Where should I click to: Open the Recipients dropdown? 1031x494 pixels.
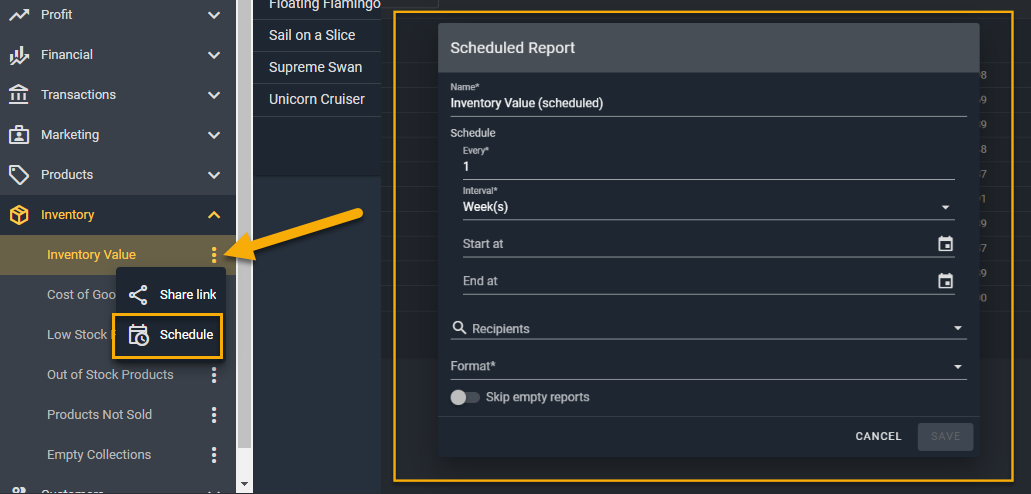(x=707, y=328)
